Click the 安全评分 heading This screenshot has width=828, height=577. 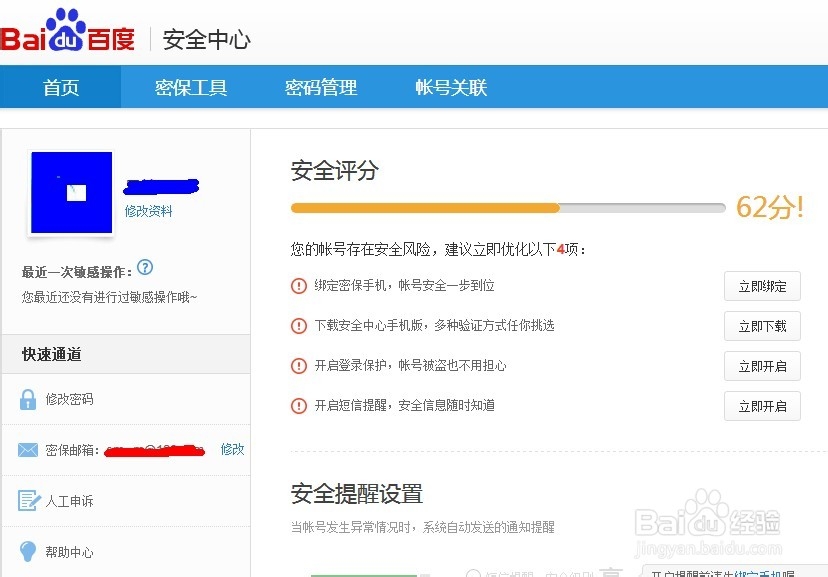click(335, 171)
